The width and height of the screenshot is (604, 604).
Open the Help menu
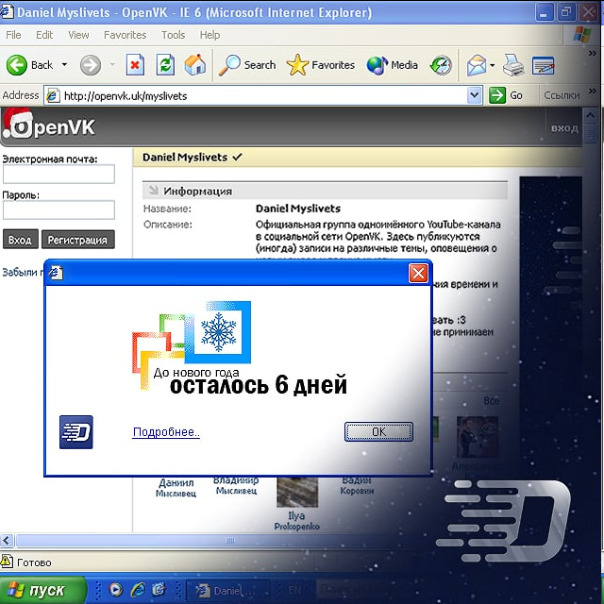[x=210, y=35]
